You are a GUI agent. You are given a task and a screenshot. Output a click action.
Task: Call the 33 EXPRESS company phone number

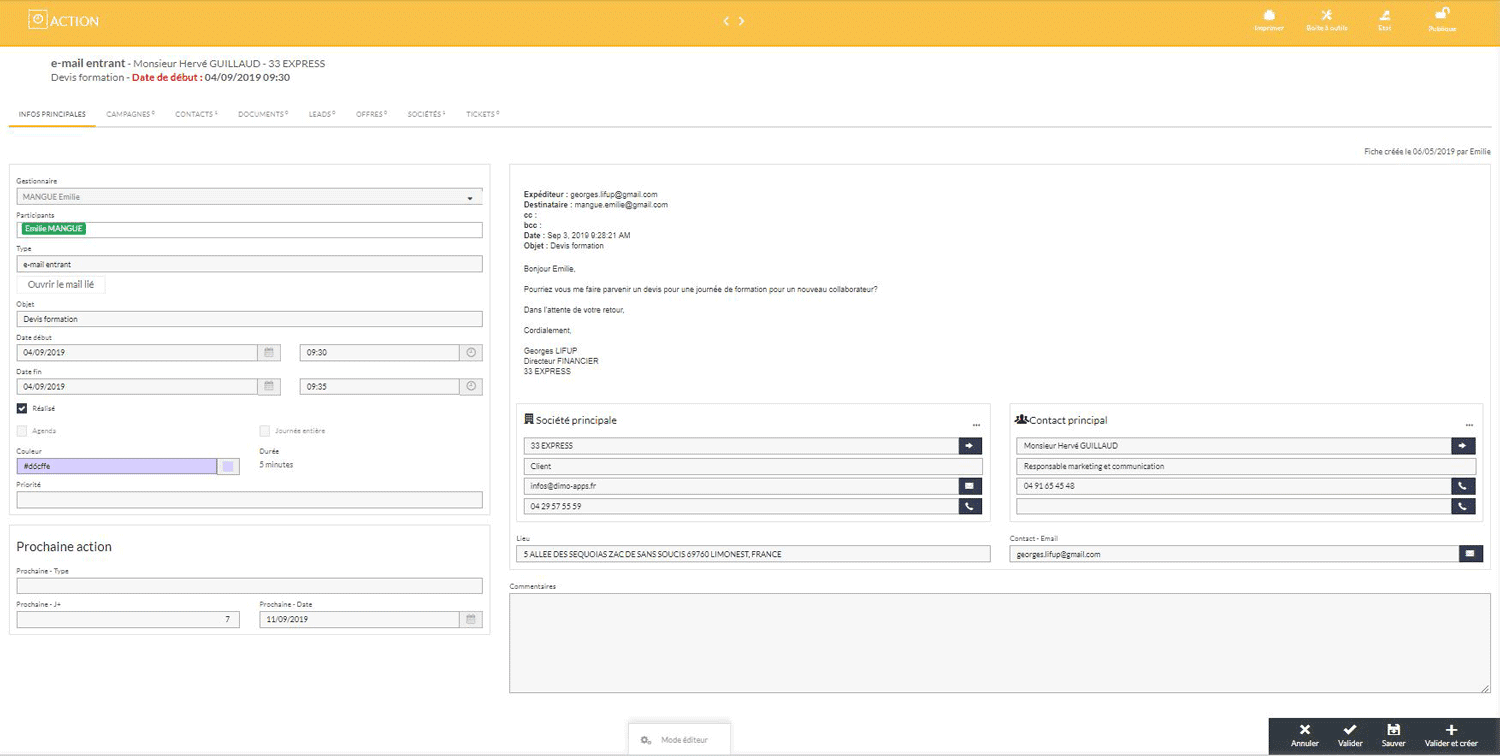(969, 507)
